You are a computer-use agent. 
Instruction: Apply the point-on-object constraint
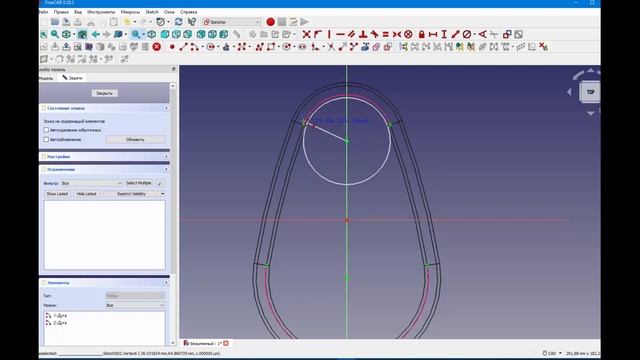[318, 34]
